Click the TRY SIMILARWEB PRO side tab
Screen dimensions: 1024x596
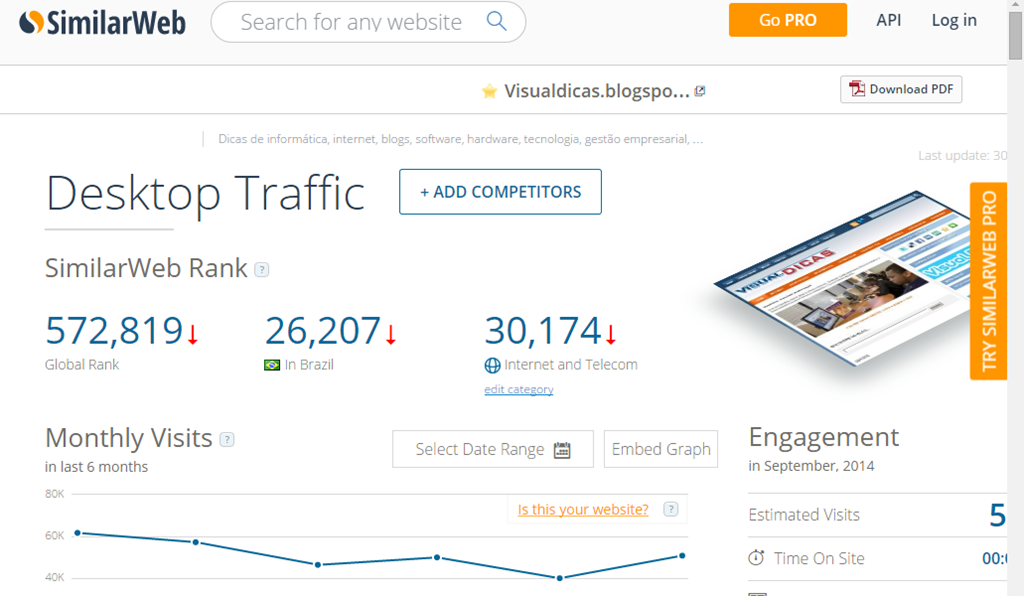[989, 281]
